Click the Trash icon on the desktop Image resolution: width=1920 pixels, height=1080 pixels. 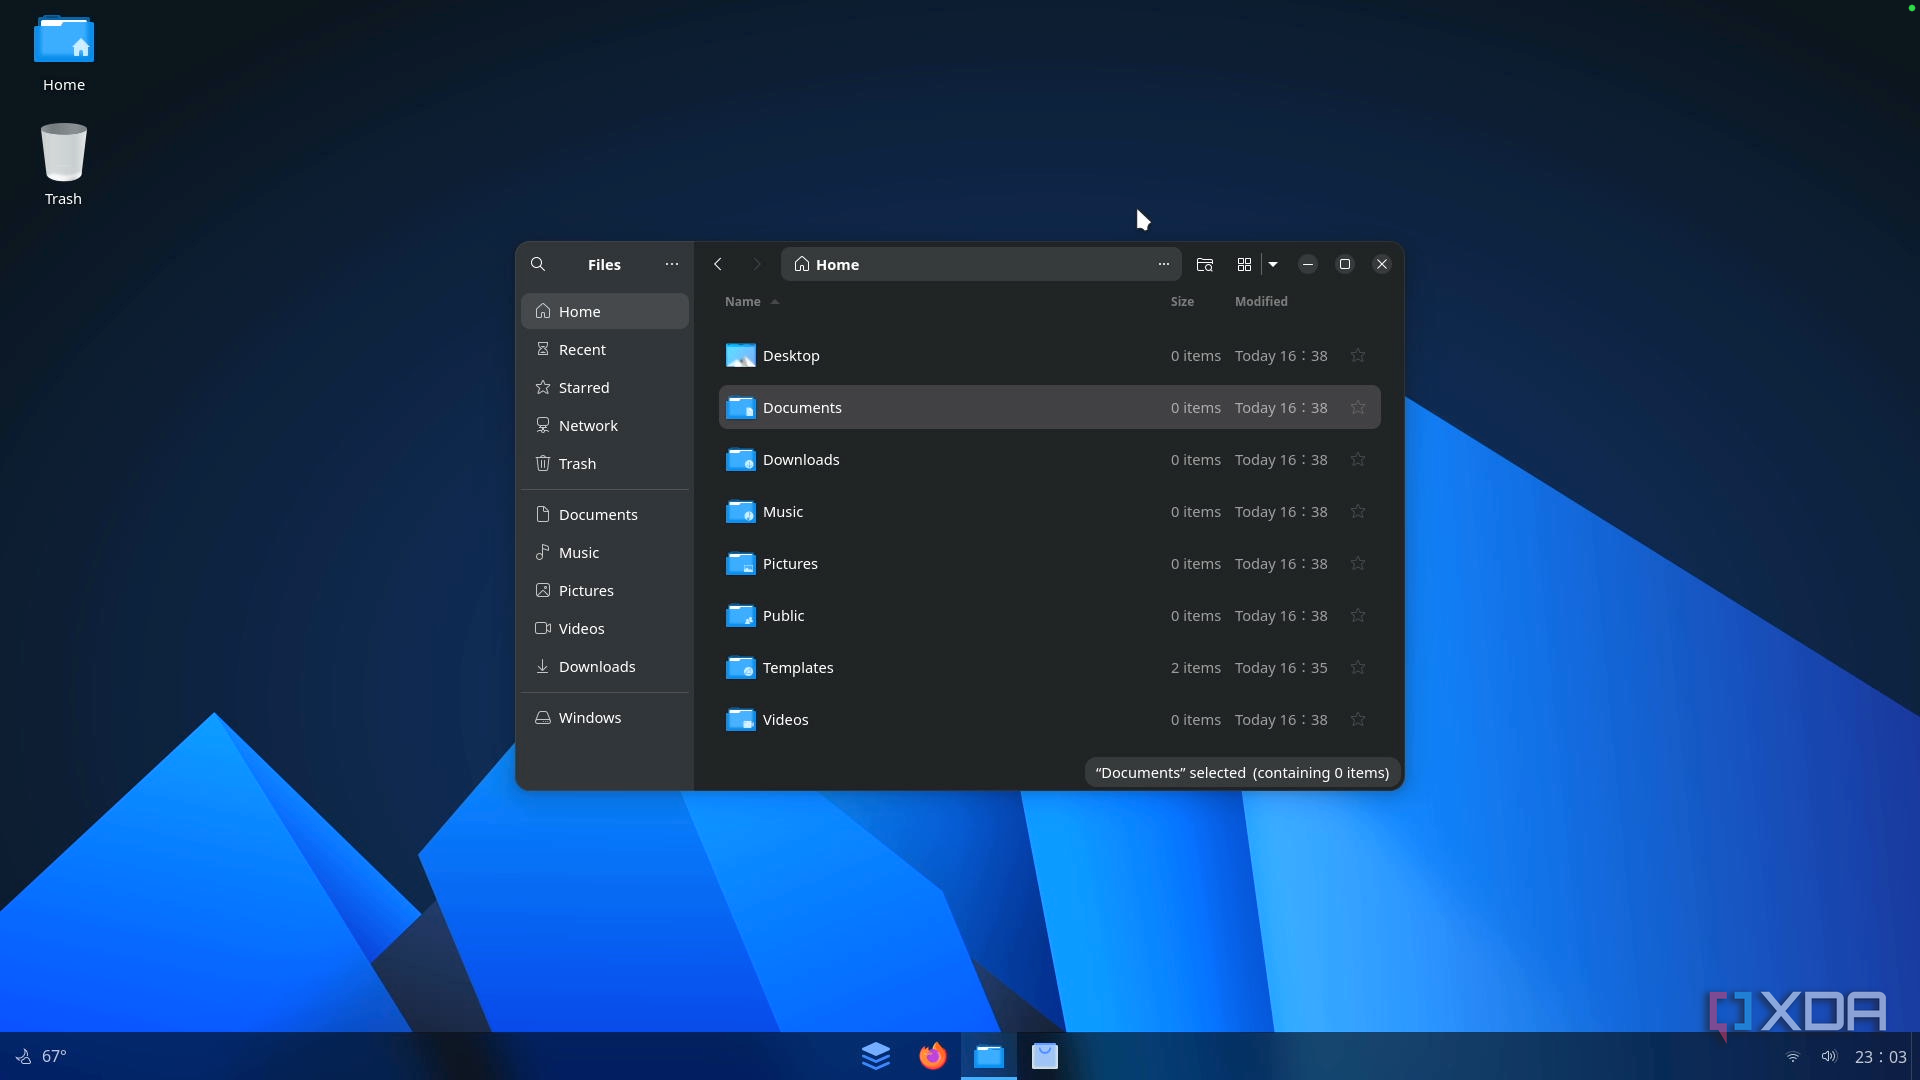point(63,153)
